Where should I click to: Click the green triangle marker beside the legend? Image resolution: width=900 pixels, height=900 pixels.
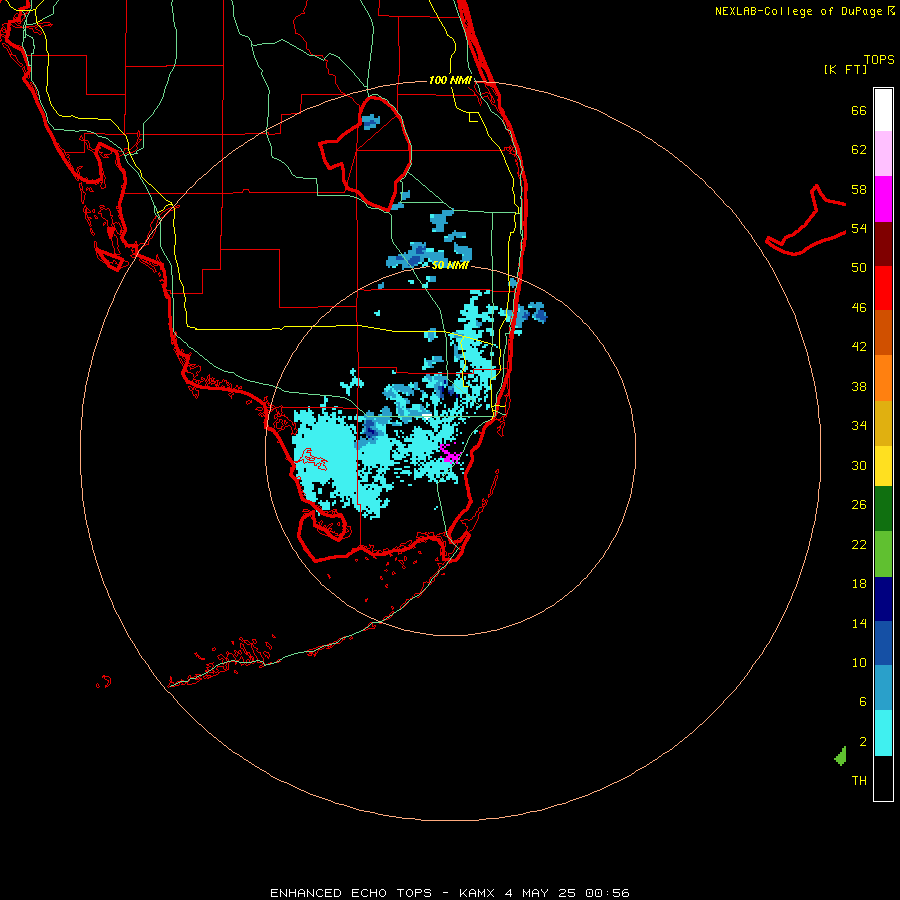[841, 756]
